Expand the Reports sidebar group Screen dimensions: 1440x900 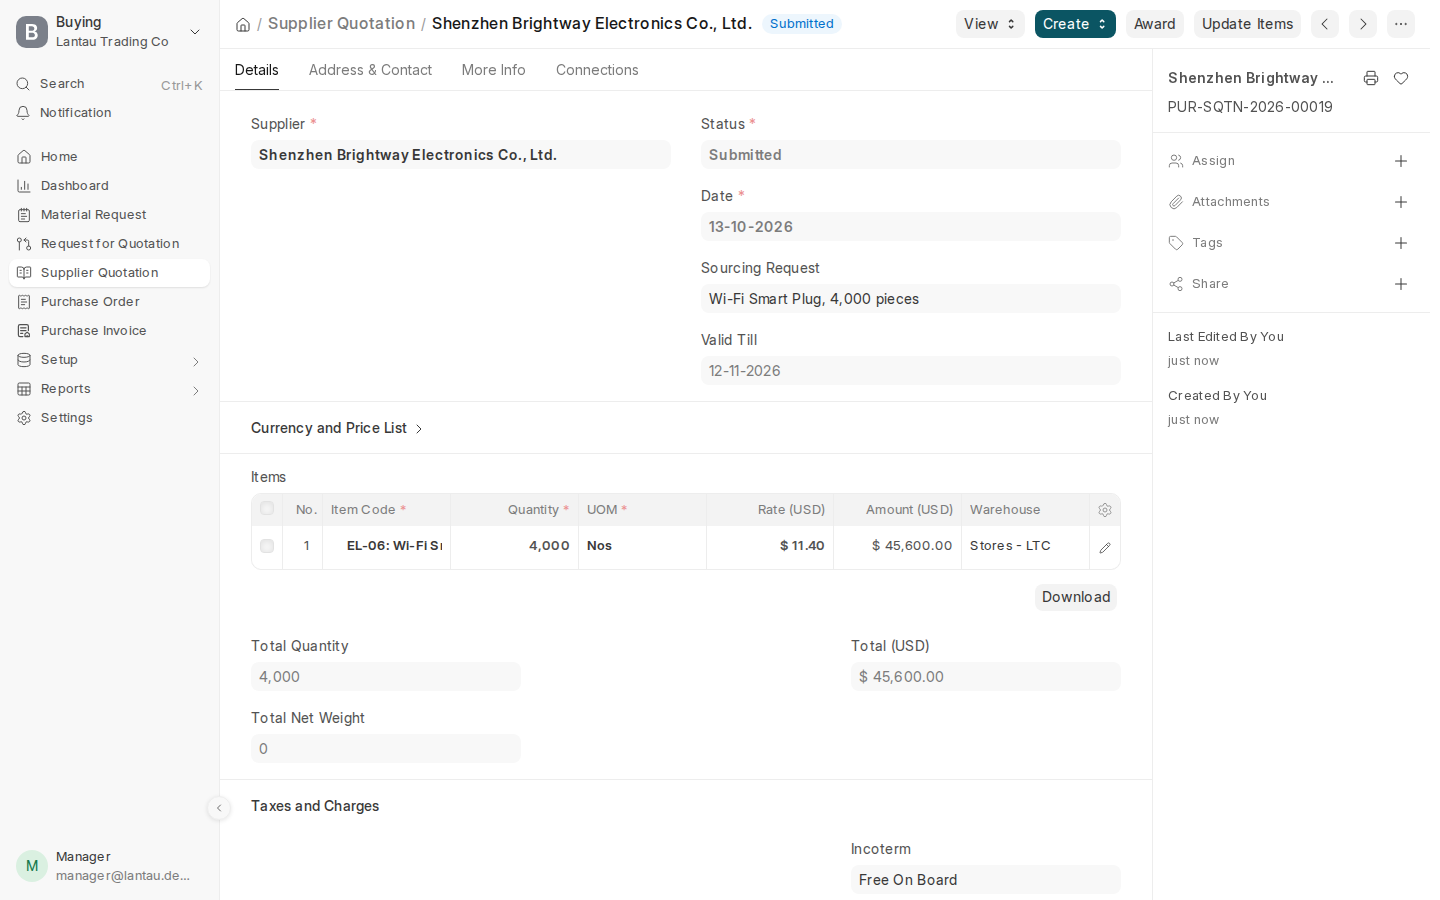[x=110, y=389]
